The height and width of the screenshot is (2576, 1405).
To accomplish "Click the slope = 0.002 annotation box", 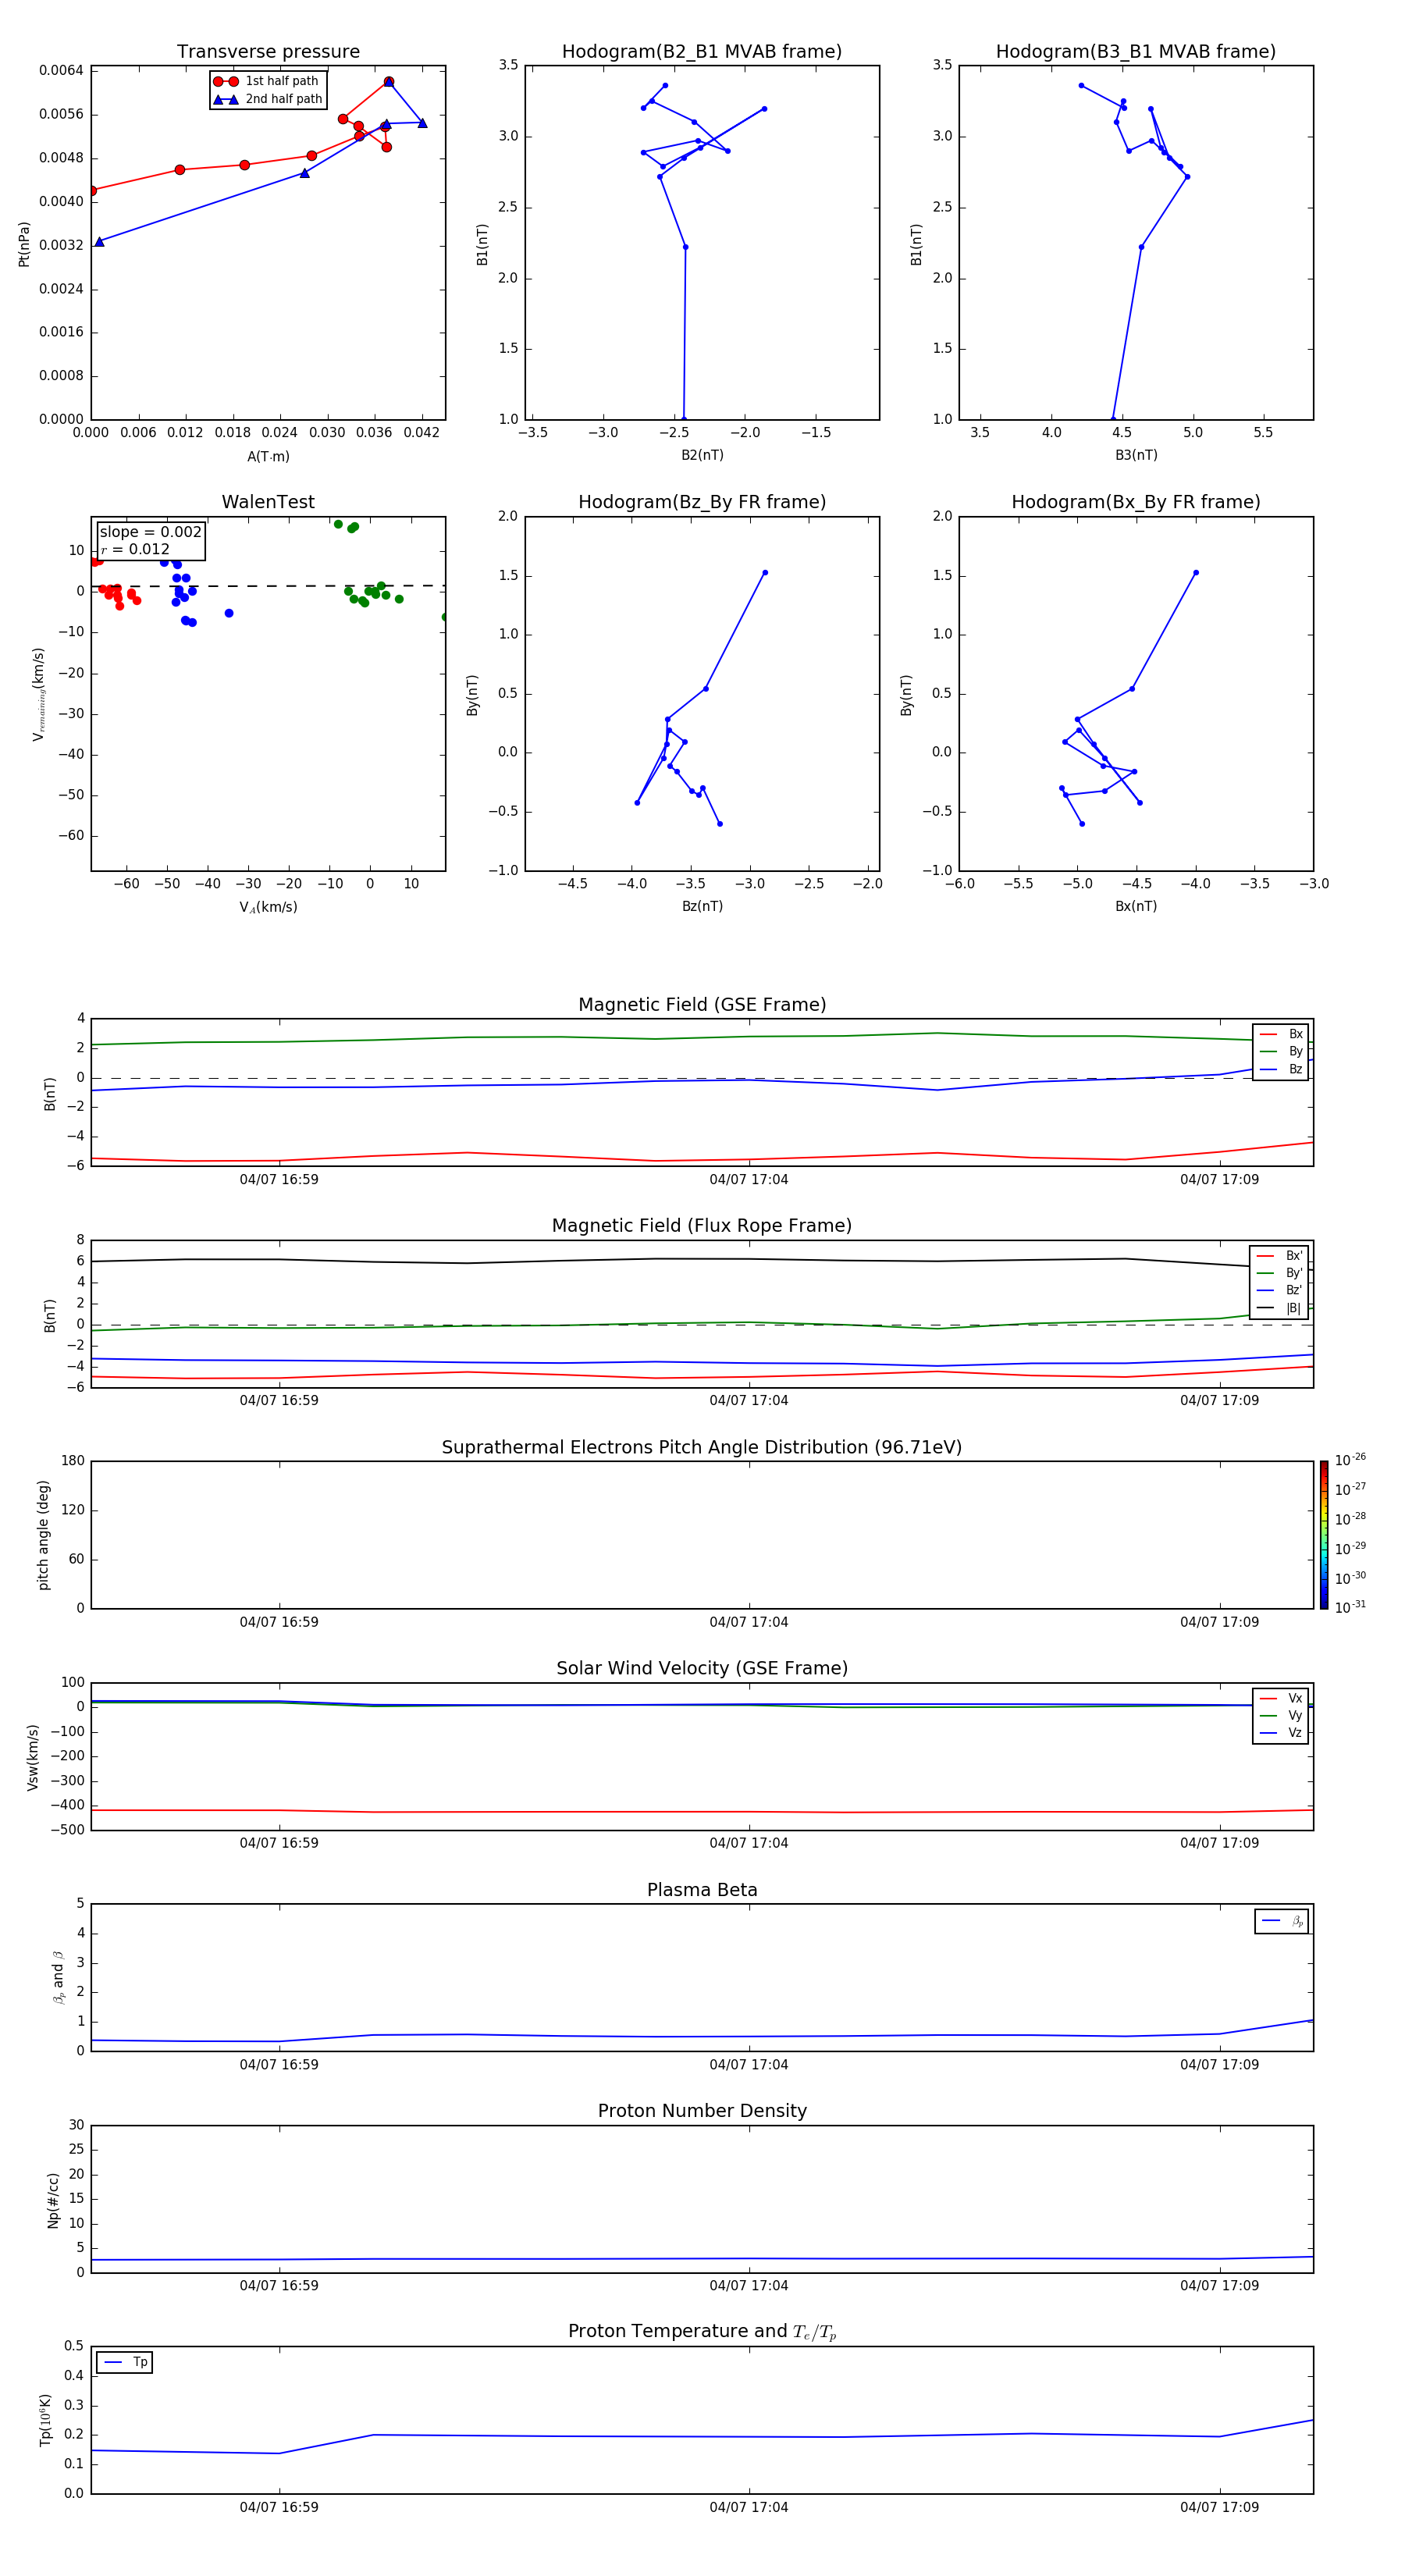I will click(x=150, y=540).
